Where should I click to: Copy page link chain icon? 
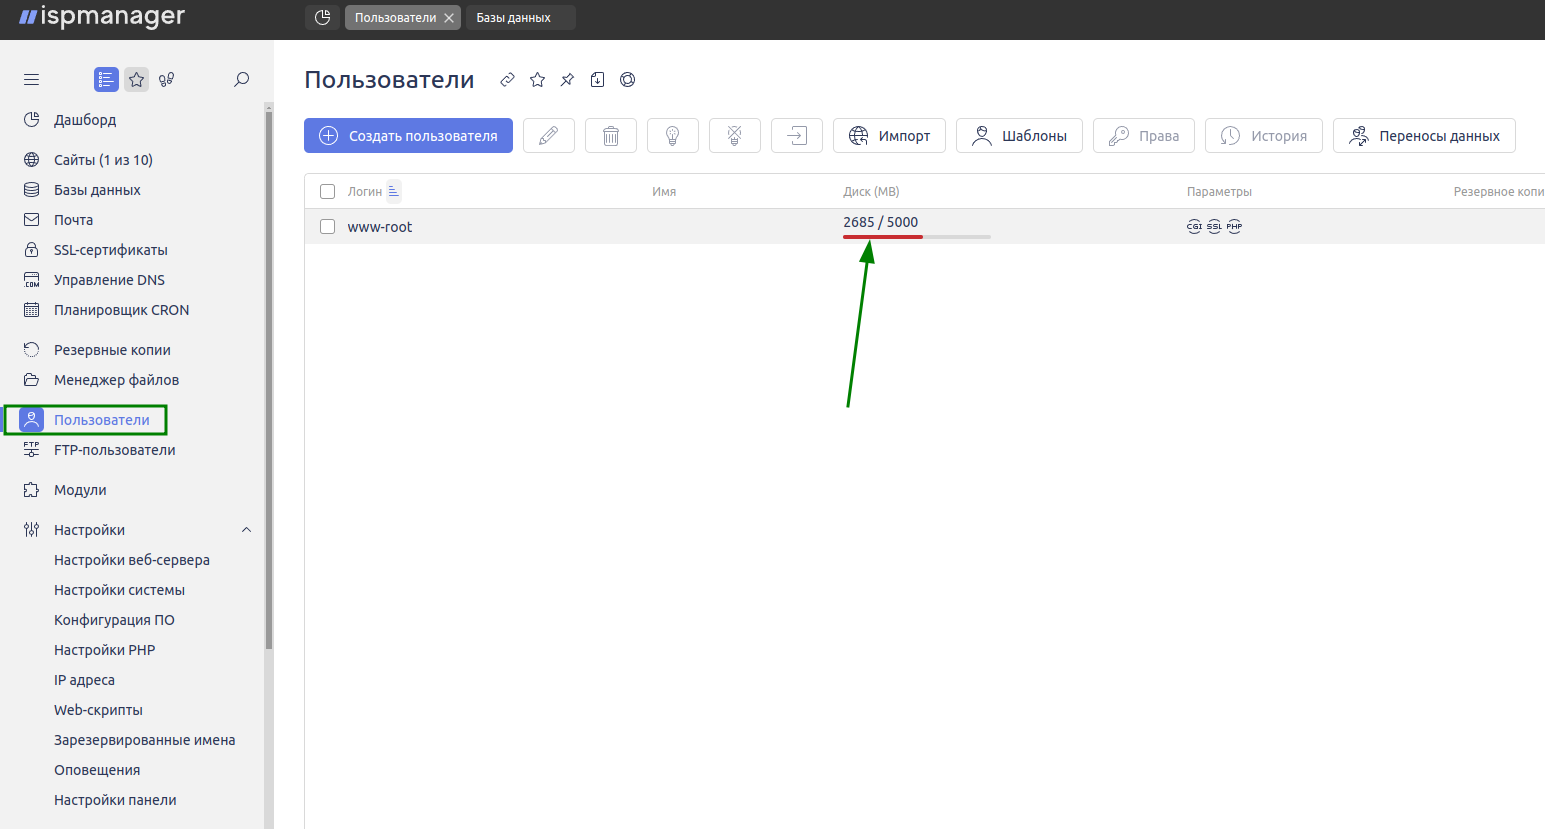coord(507,80)
